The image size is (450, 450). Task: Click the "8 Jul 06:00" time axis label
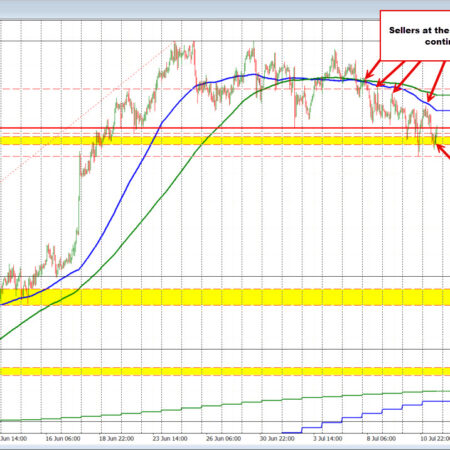pos(381,438)
